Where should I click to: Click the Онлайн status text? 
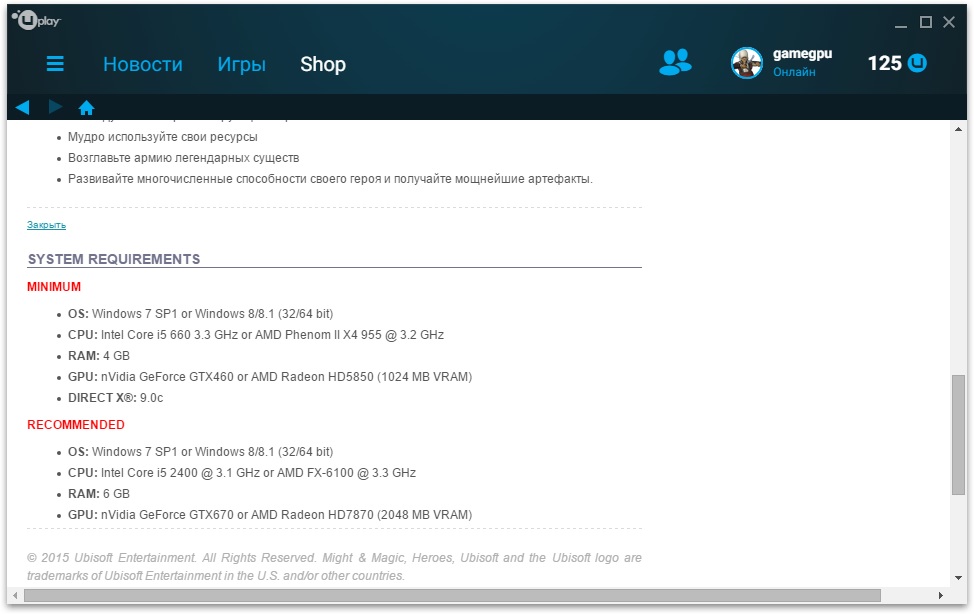point(794,72)
